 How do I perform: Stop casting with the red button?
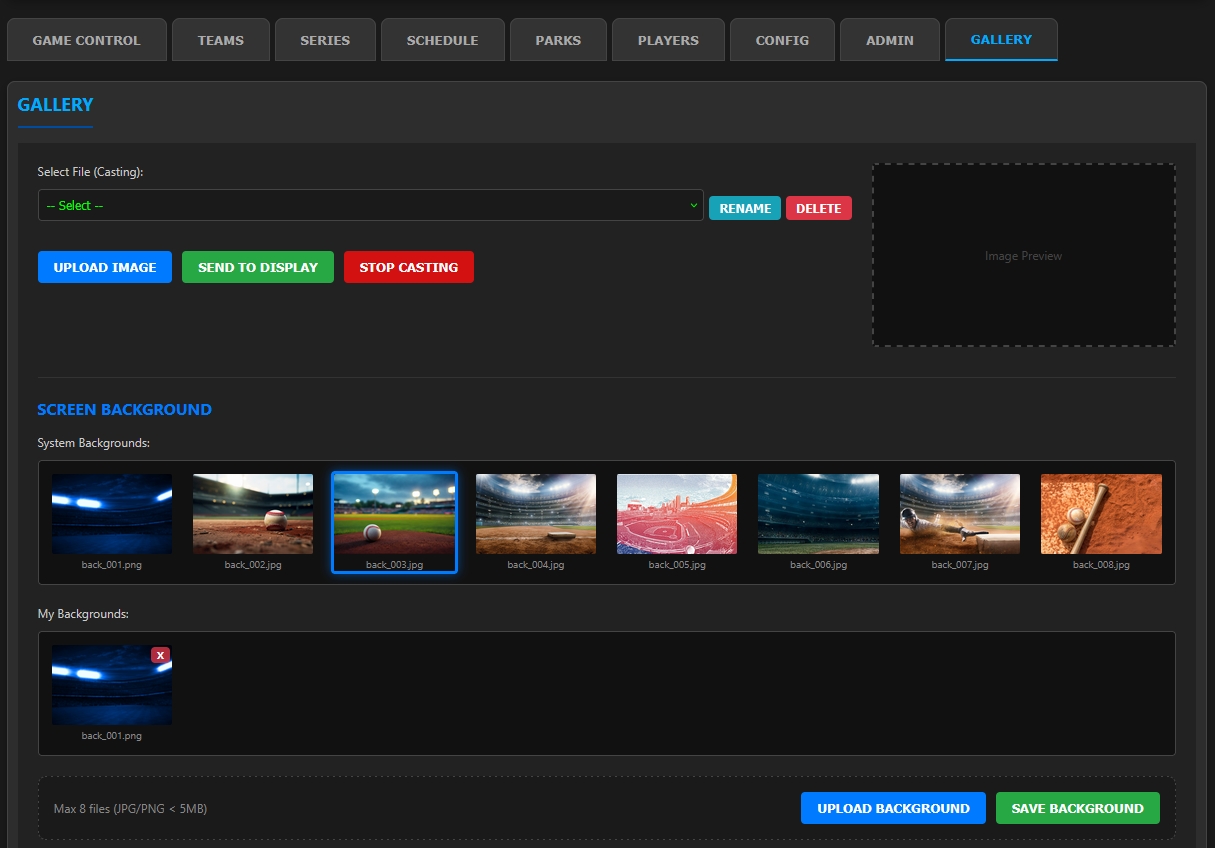click(408, 268)
